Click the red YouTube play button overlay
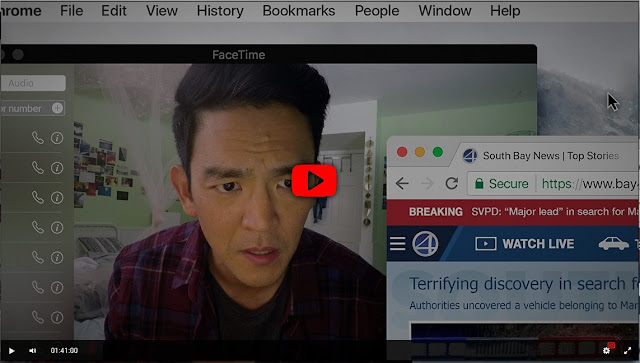 (x=314, y=180)
